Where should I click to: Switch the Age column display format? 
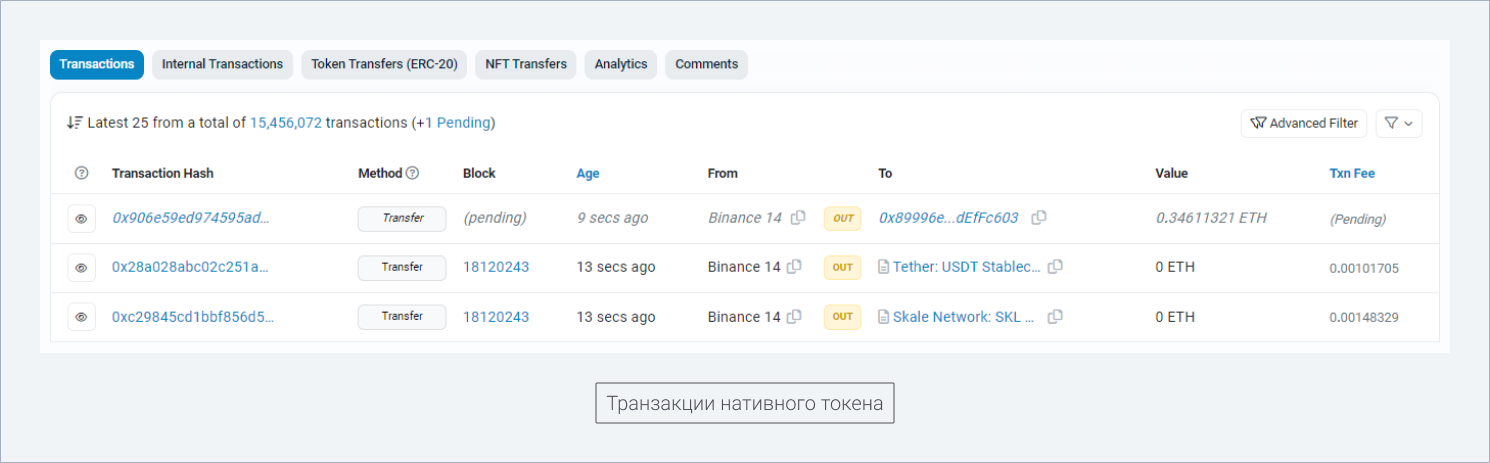pos(588,173)
